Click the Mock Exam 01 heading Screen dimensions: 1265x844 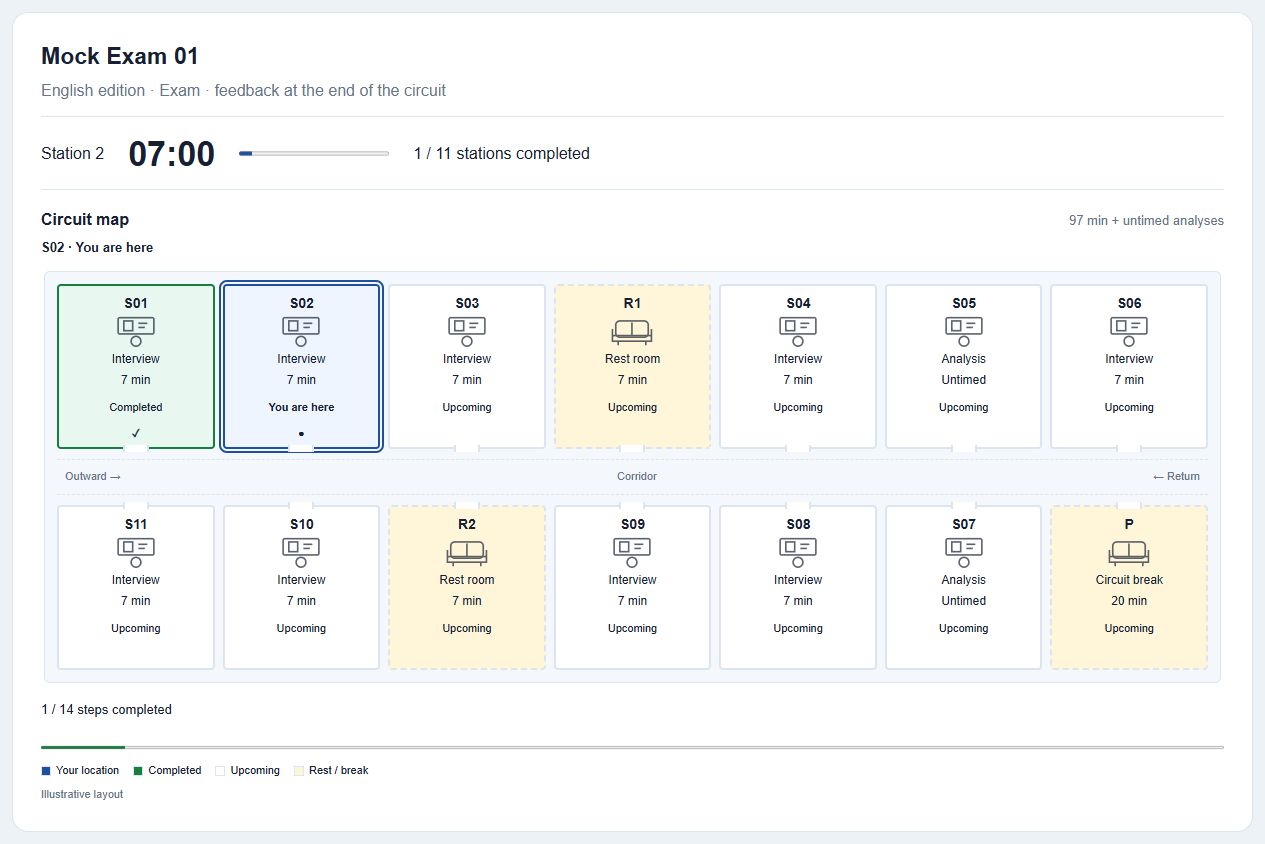point(120,56)
